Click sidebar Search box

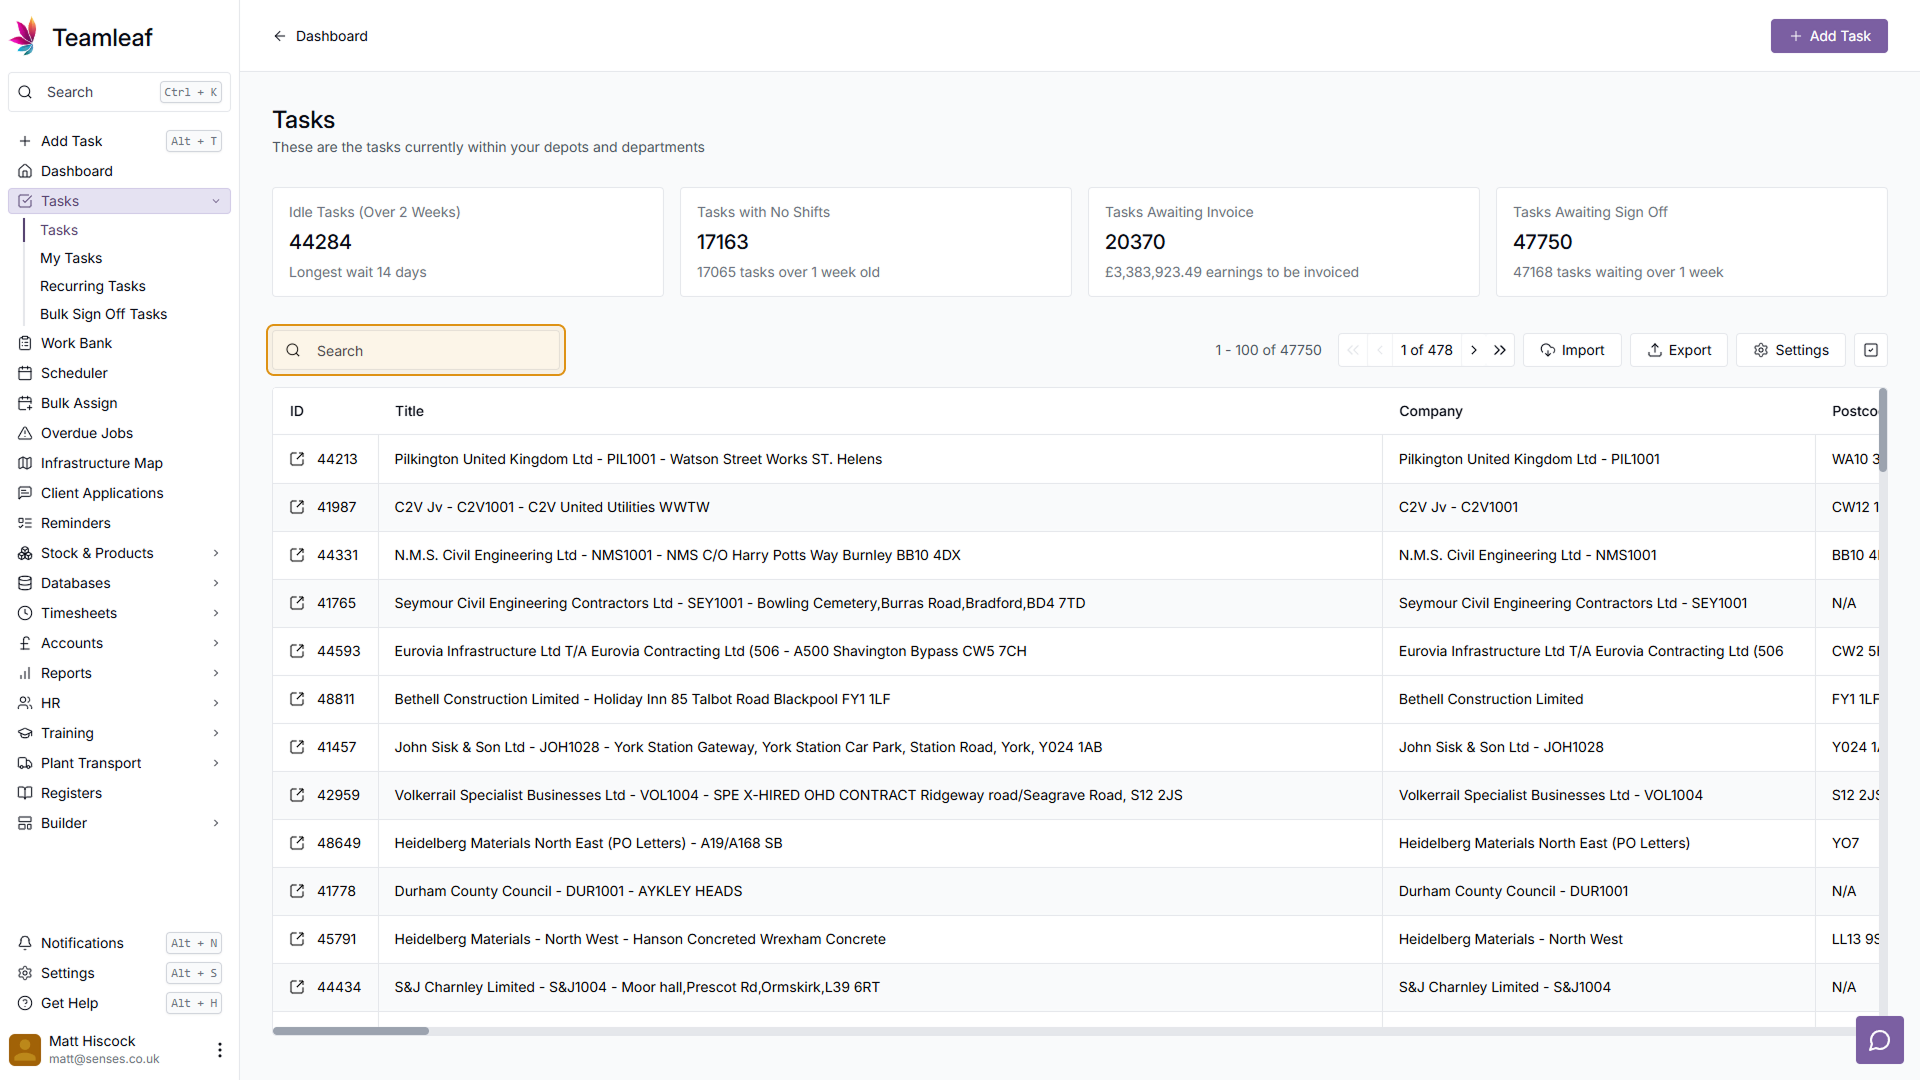[119, 92]
